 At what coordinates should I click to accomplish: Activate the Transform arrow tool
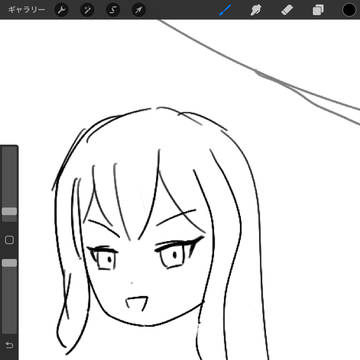tap(139, 10)
